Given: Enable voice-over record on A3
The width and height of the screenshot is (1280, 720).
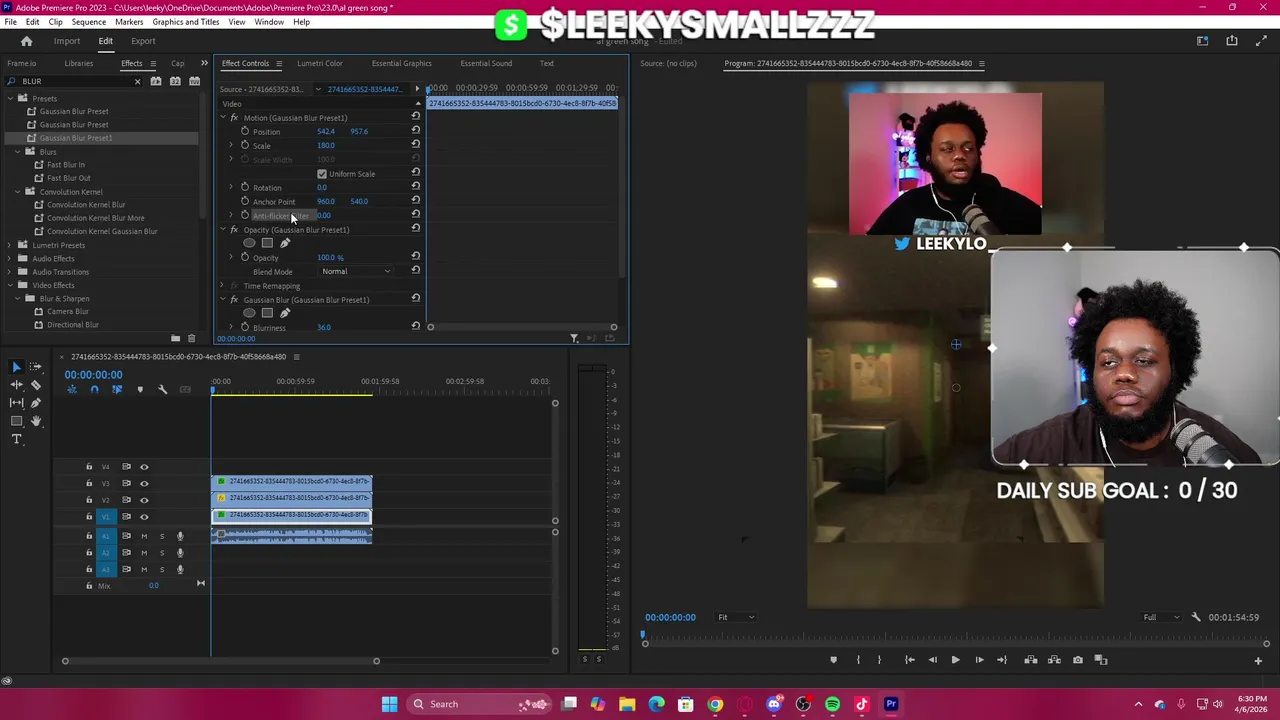Looking at the screenshot, I should click(x=180, y=569).
